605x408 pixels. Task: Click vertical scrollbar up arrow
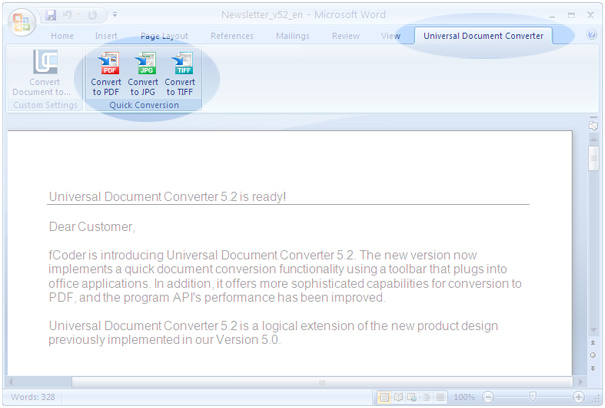pyautogui.click(x=593, y=139)
